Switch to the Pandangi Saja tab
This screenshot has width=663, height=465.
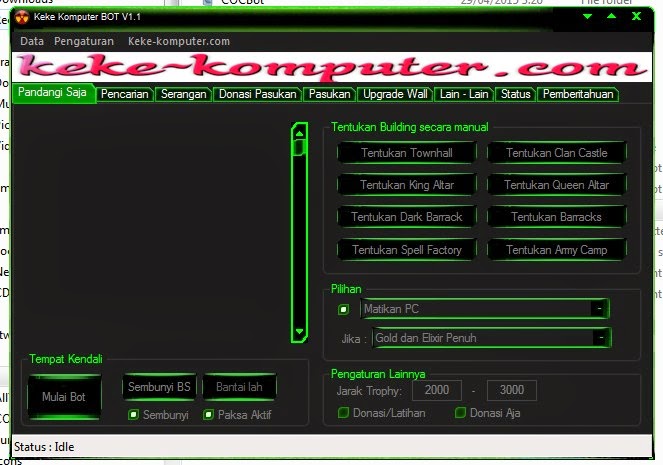click(52, 93)
